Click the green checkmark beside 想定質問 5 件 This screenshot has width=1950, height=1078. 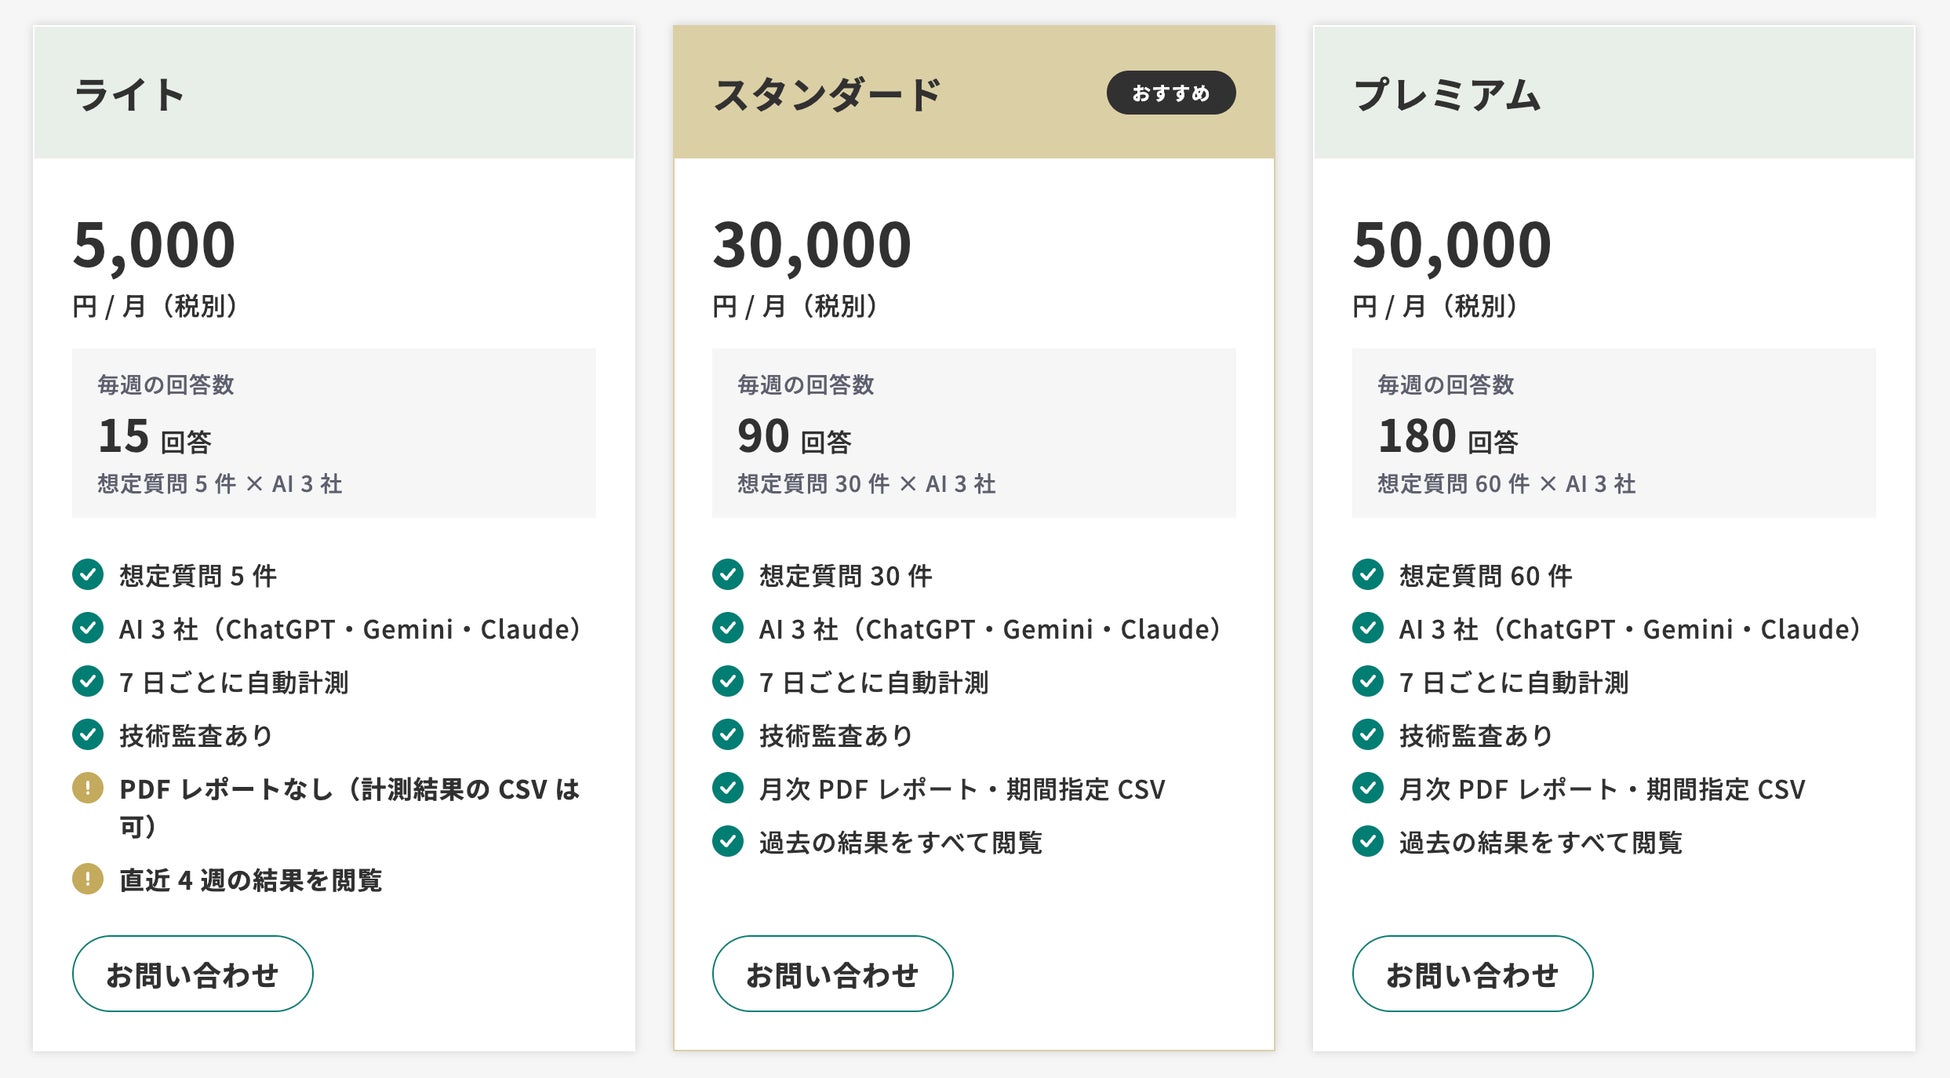point(88,575)
